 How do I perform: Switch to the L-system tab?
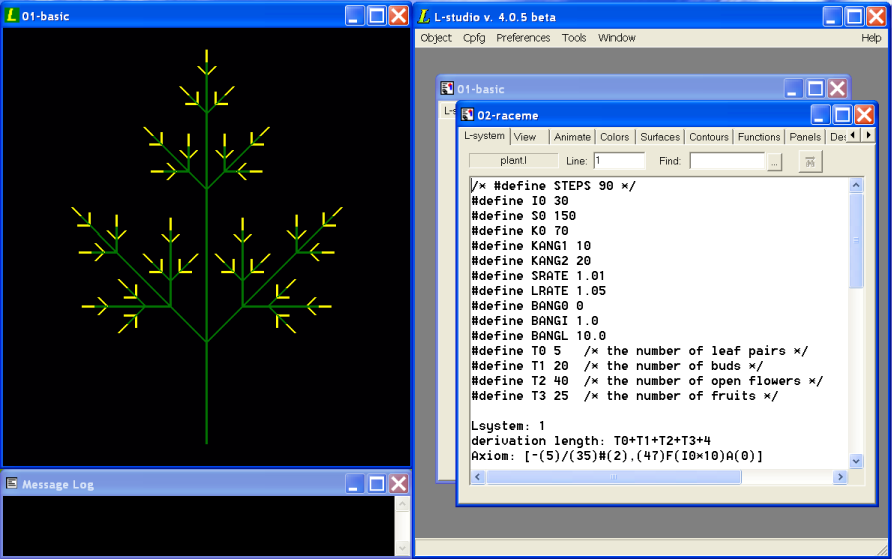484,136
